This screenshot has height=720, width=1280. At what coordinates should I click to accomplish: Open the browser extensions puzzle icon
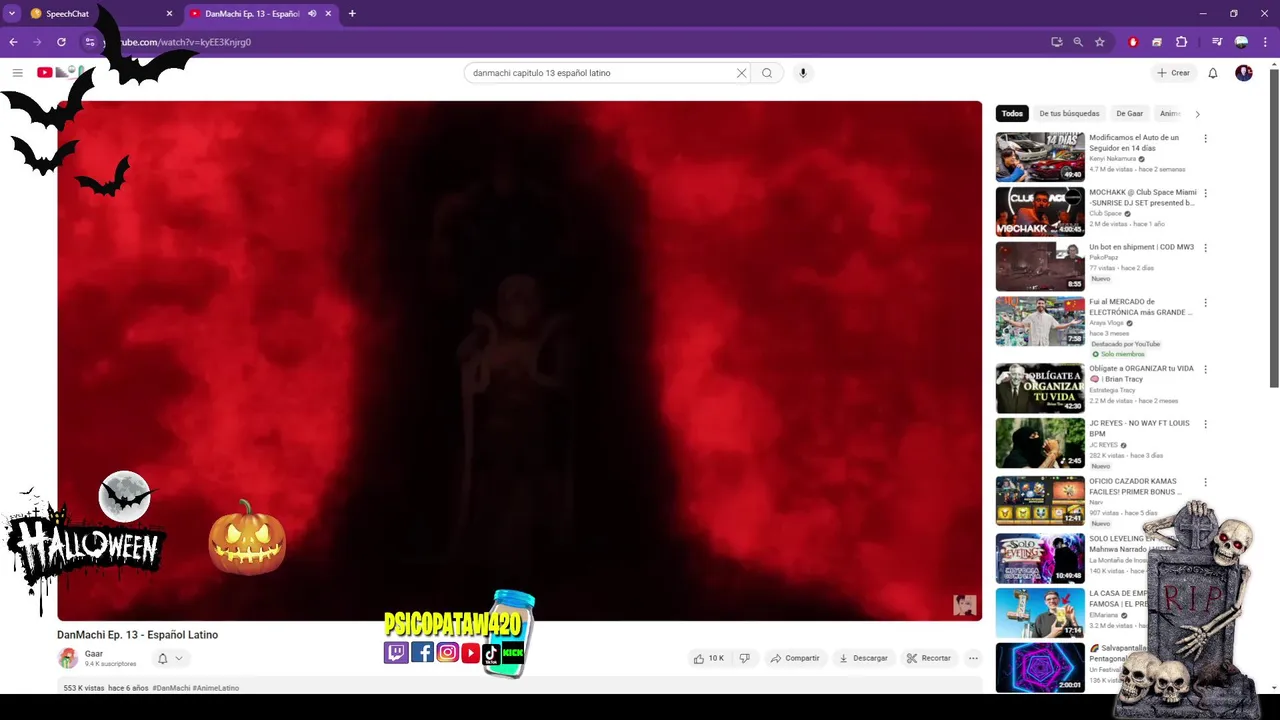click(1181, 42)
